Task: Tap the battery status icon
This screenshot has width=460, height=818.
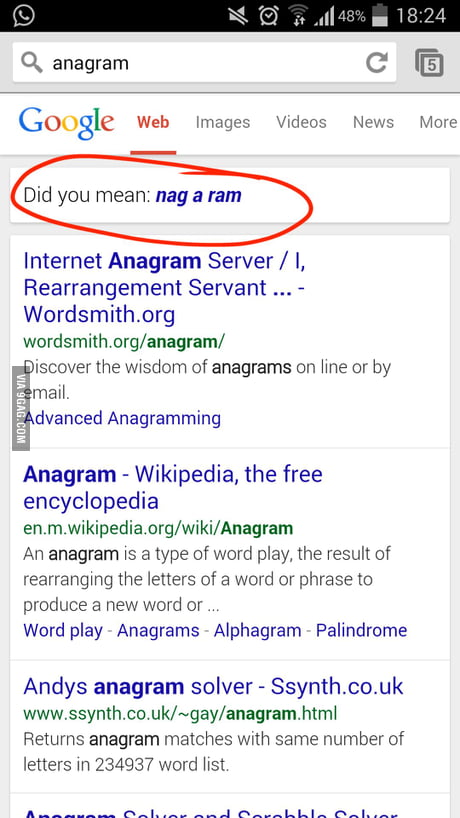Action: click(380, 16)
